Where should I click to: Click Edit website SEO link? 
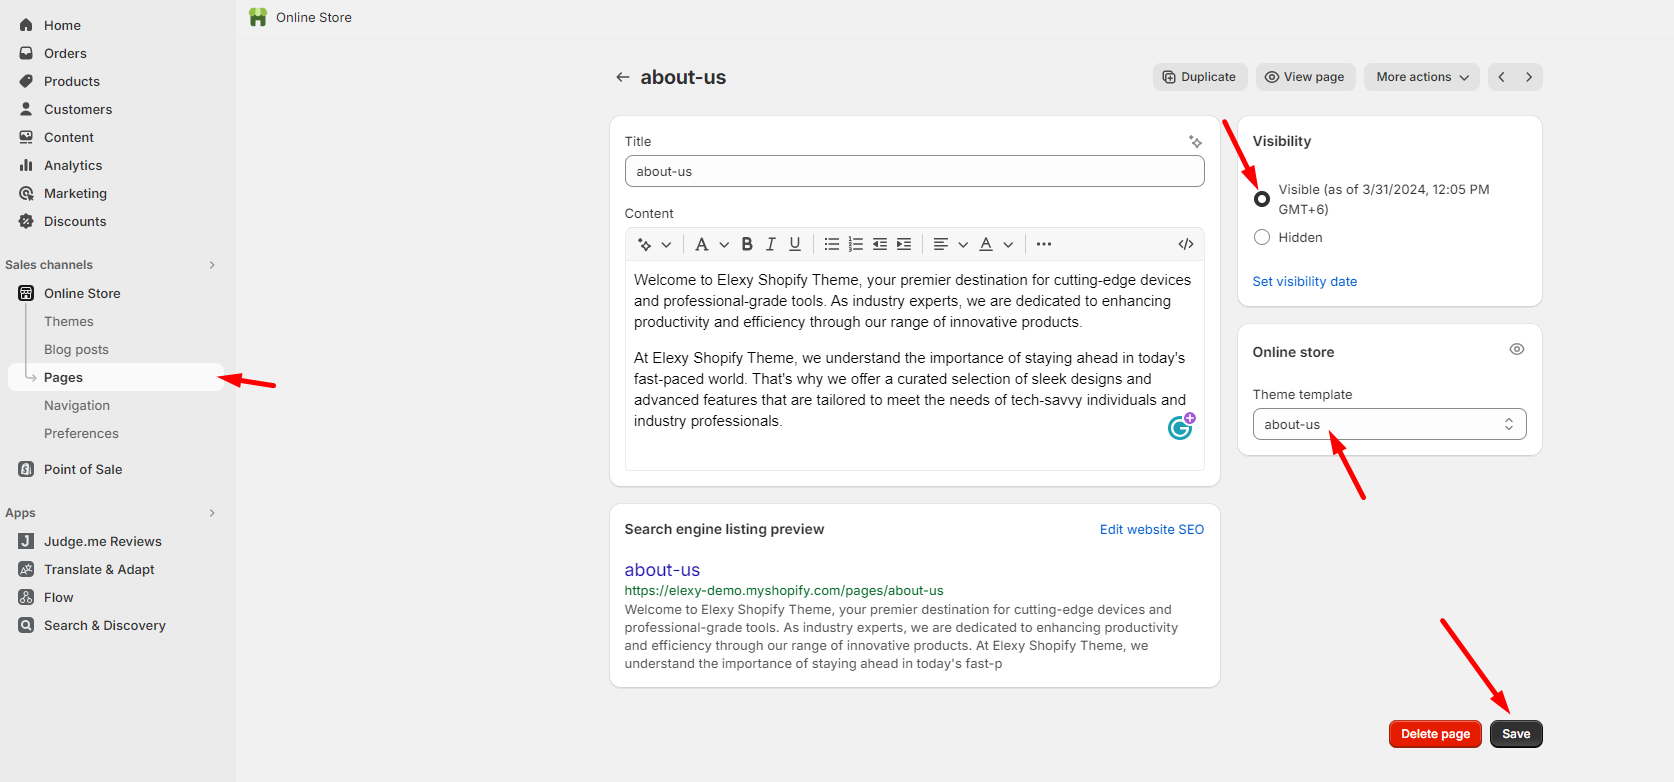pos(1152,529)
